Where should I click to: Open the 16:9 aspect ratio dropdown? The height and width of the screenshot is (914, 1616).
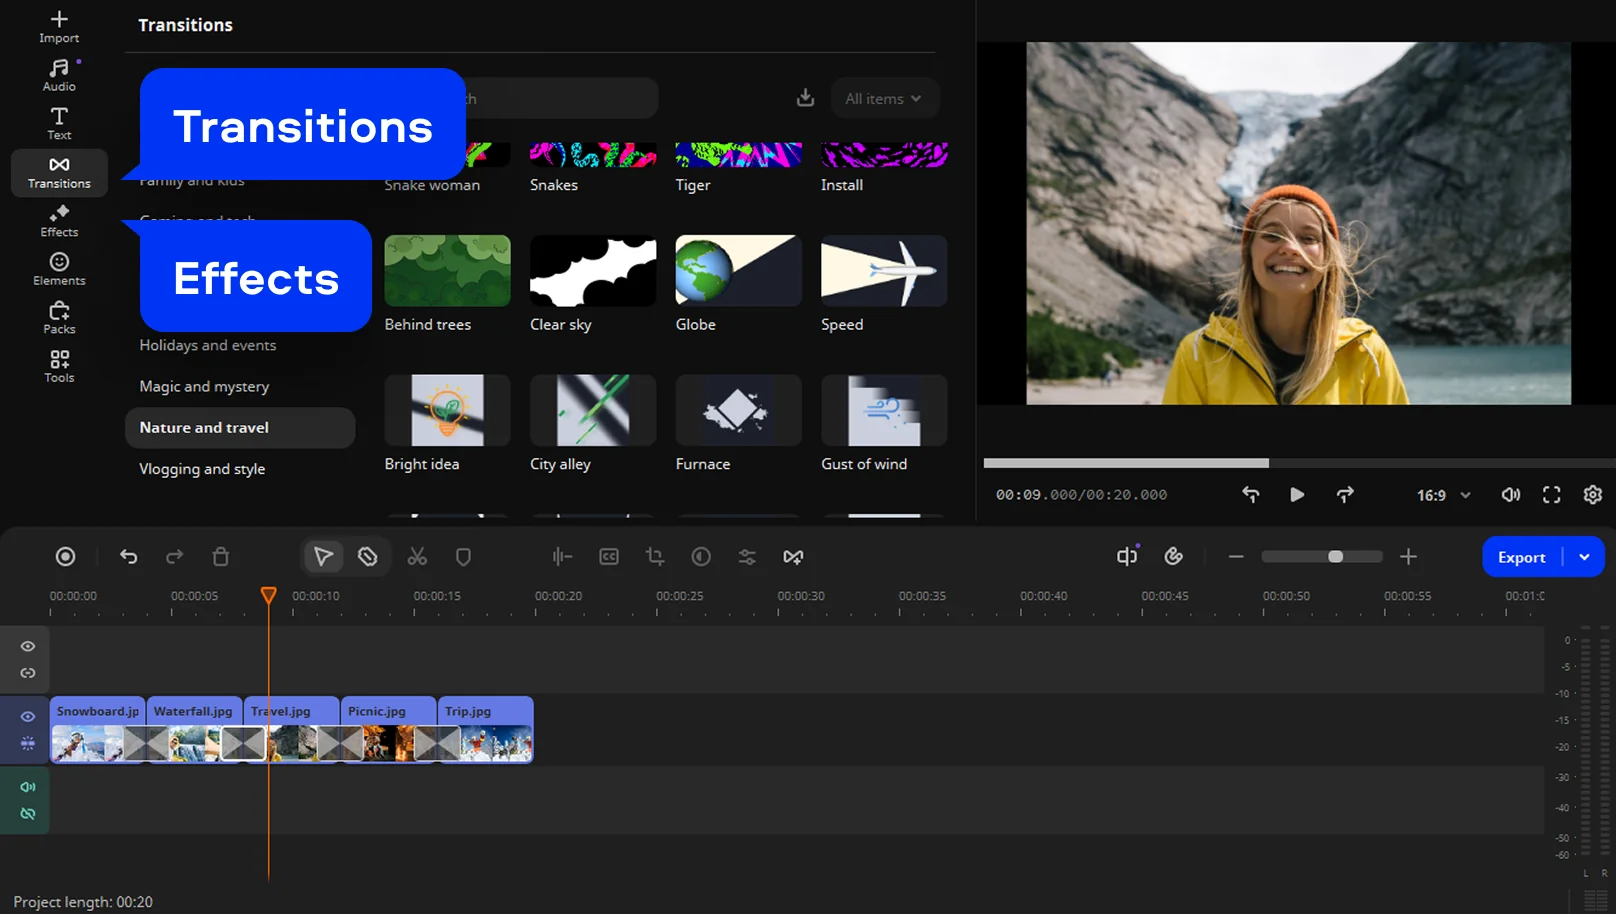pos(1443,495)
